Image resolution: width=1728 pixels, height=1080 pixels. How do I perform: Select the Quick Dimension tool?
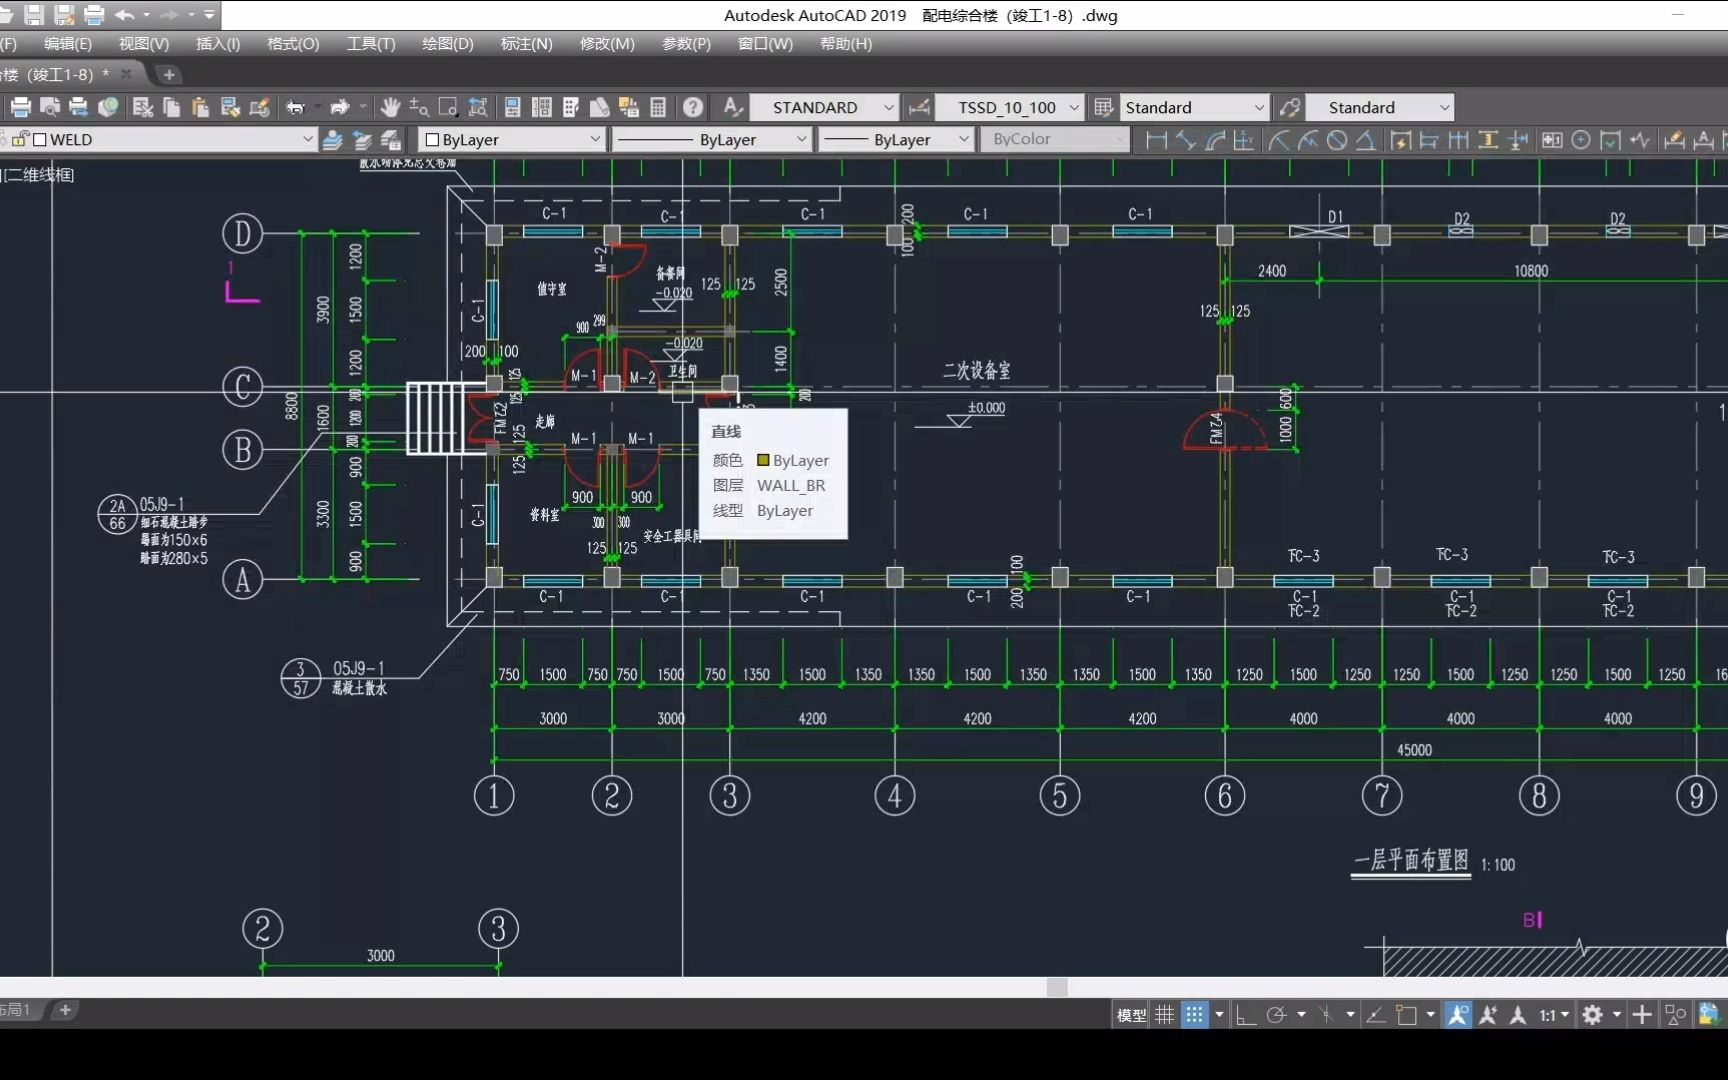coord(1400,140)
